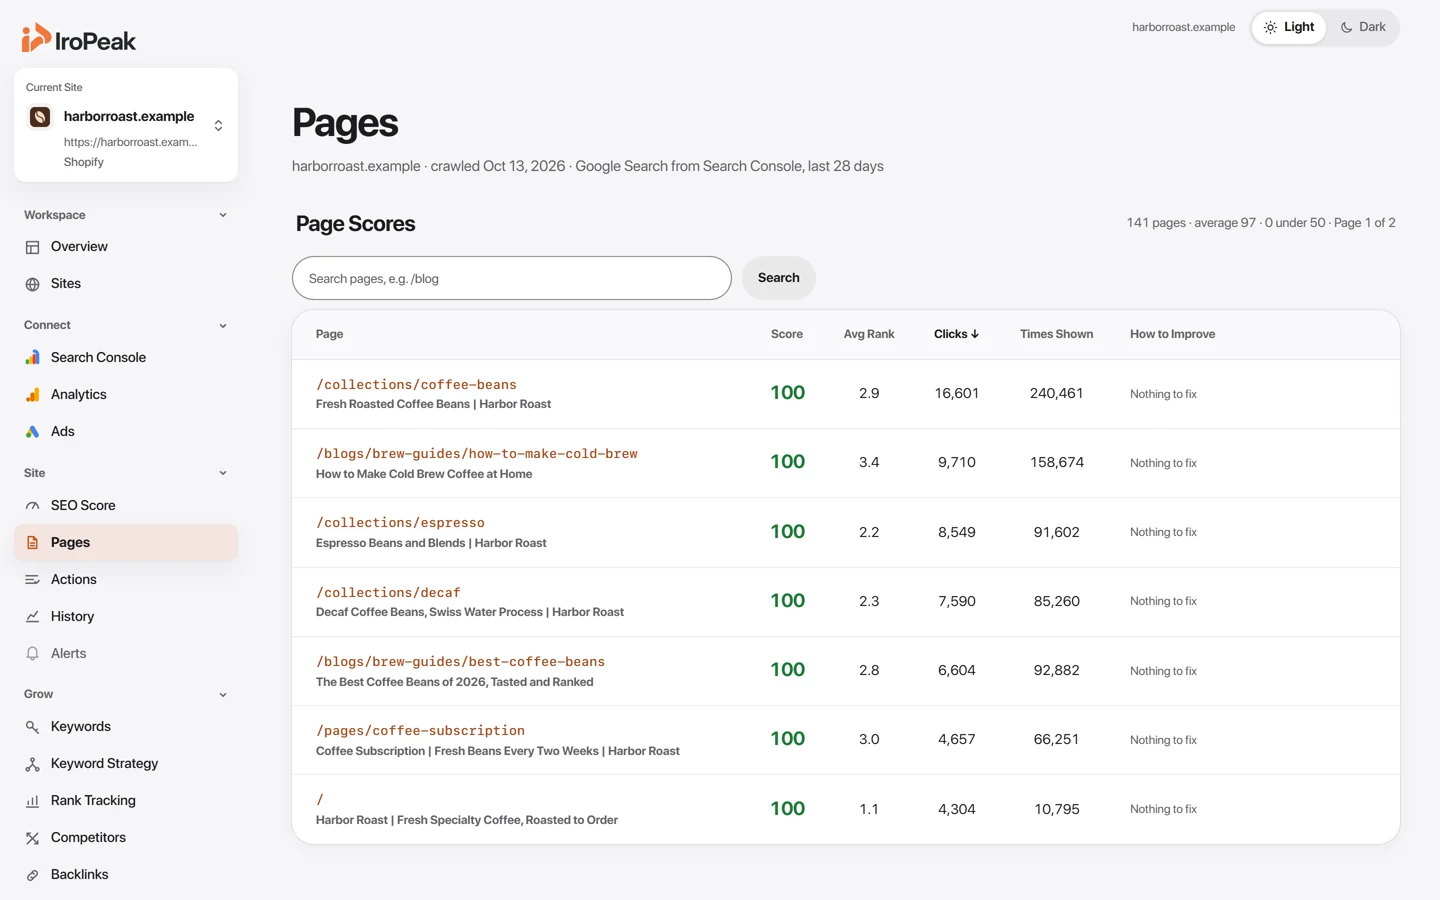Click the Search Console bar chart icon
The height and width of the screenshot is (900, 1440).
tap(32, 358)
